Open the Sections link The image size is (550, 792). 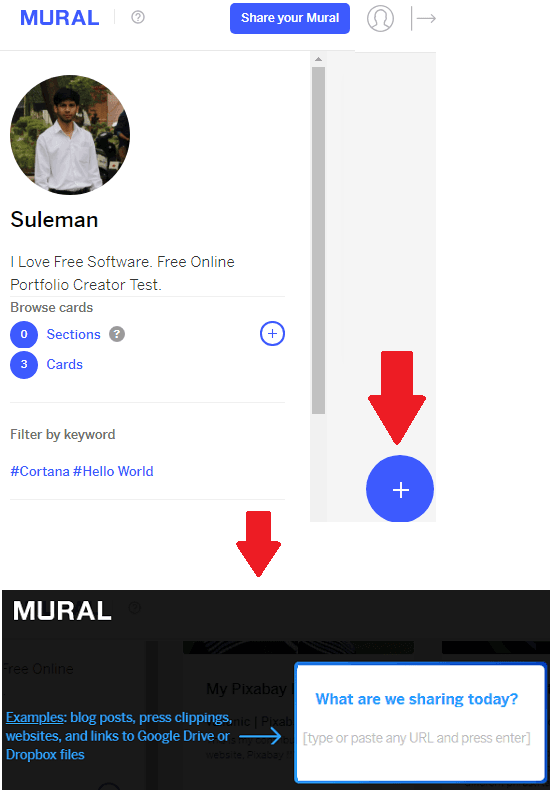coord(74,334)
